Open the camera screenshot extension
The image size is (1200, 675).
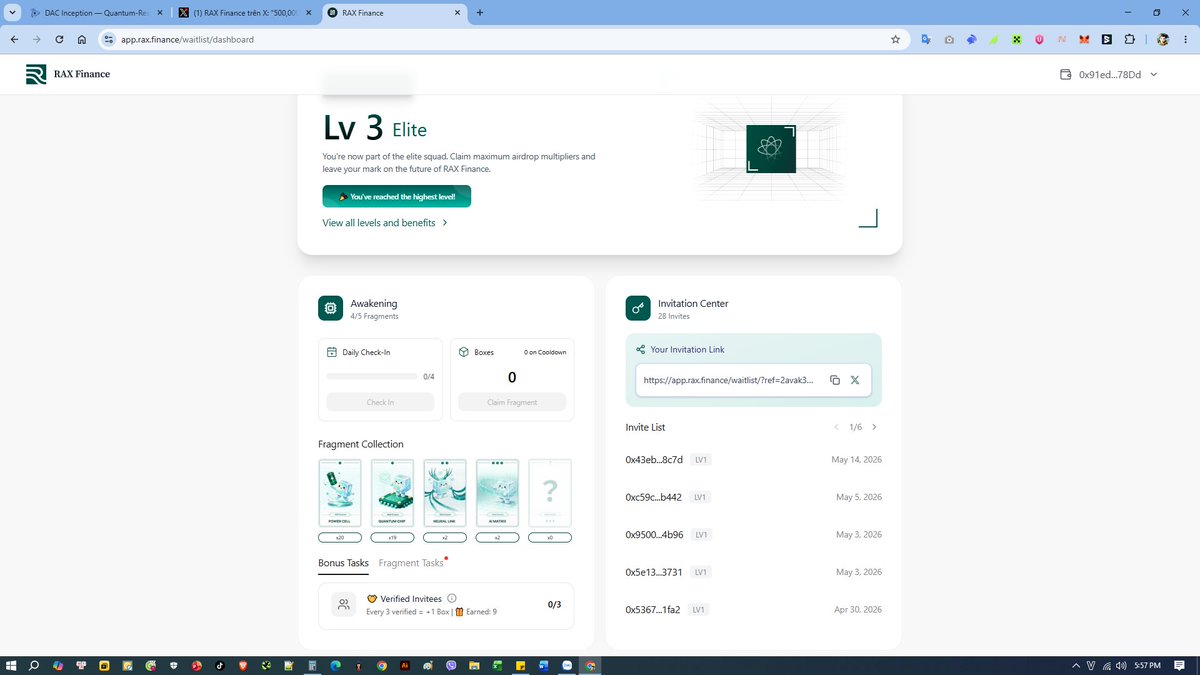pyautogui.click(x=948, y=39)
